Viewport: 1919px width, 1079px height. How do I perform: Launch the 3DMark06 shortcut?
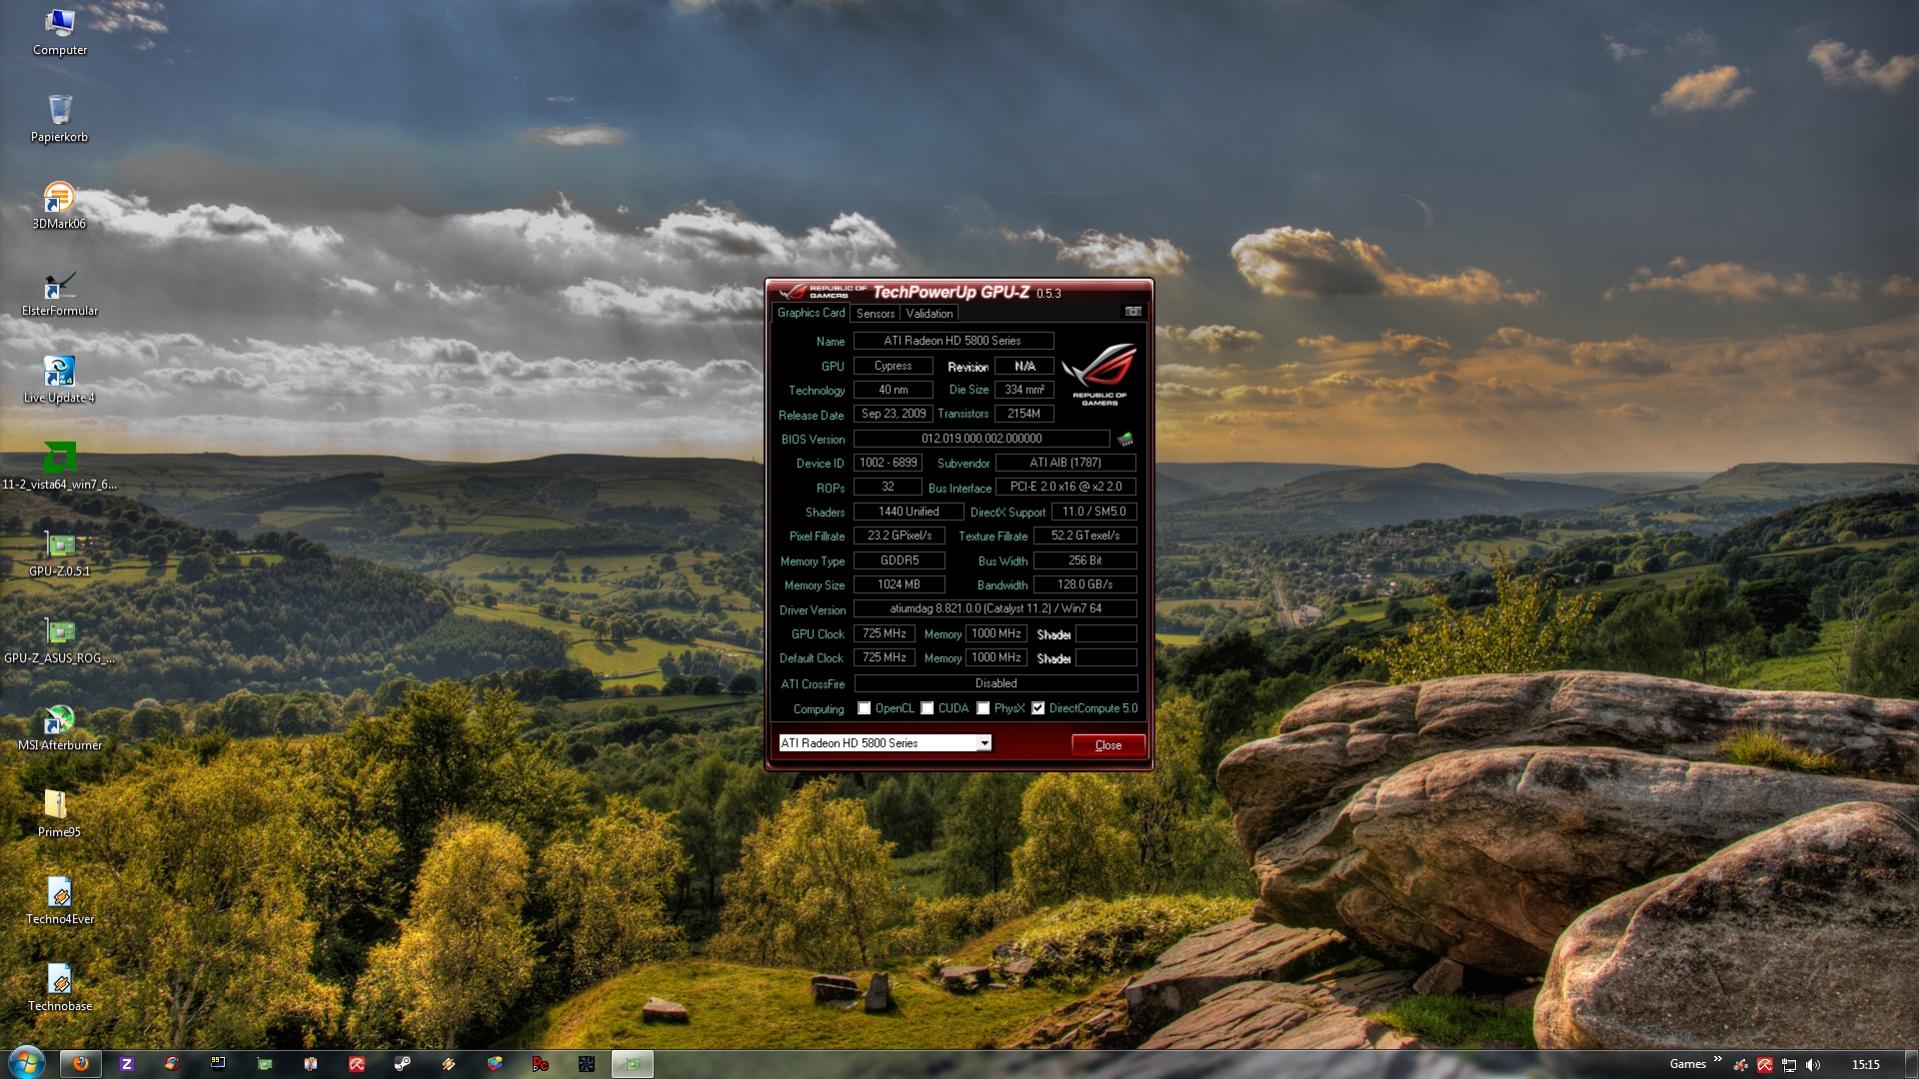(59, 206)
